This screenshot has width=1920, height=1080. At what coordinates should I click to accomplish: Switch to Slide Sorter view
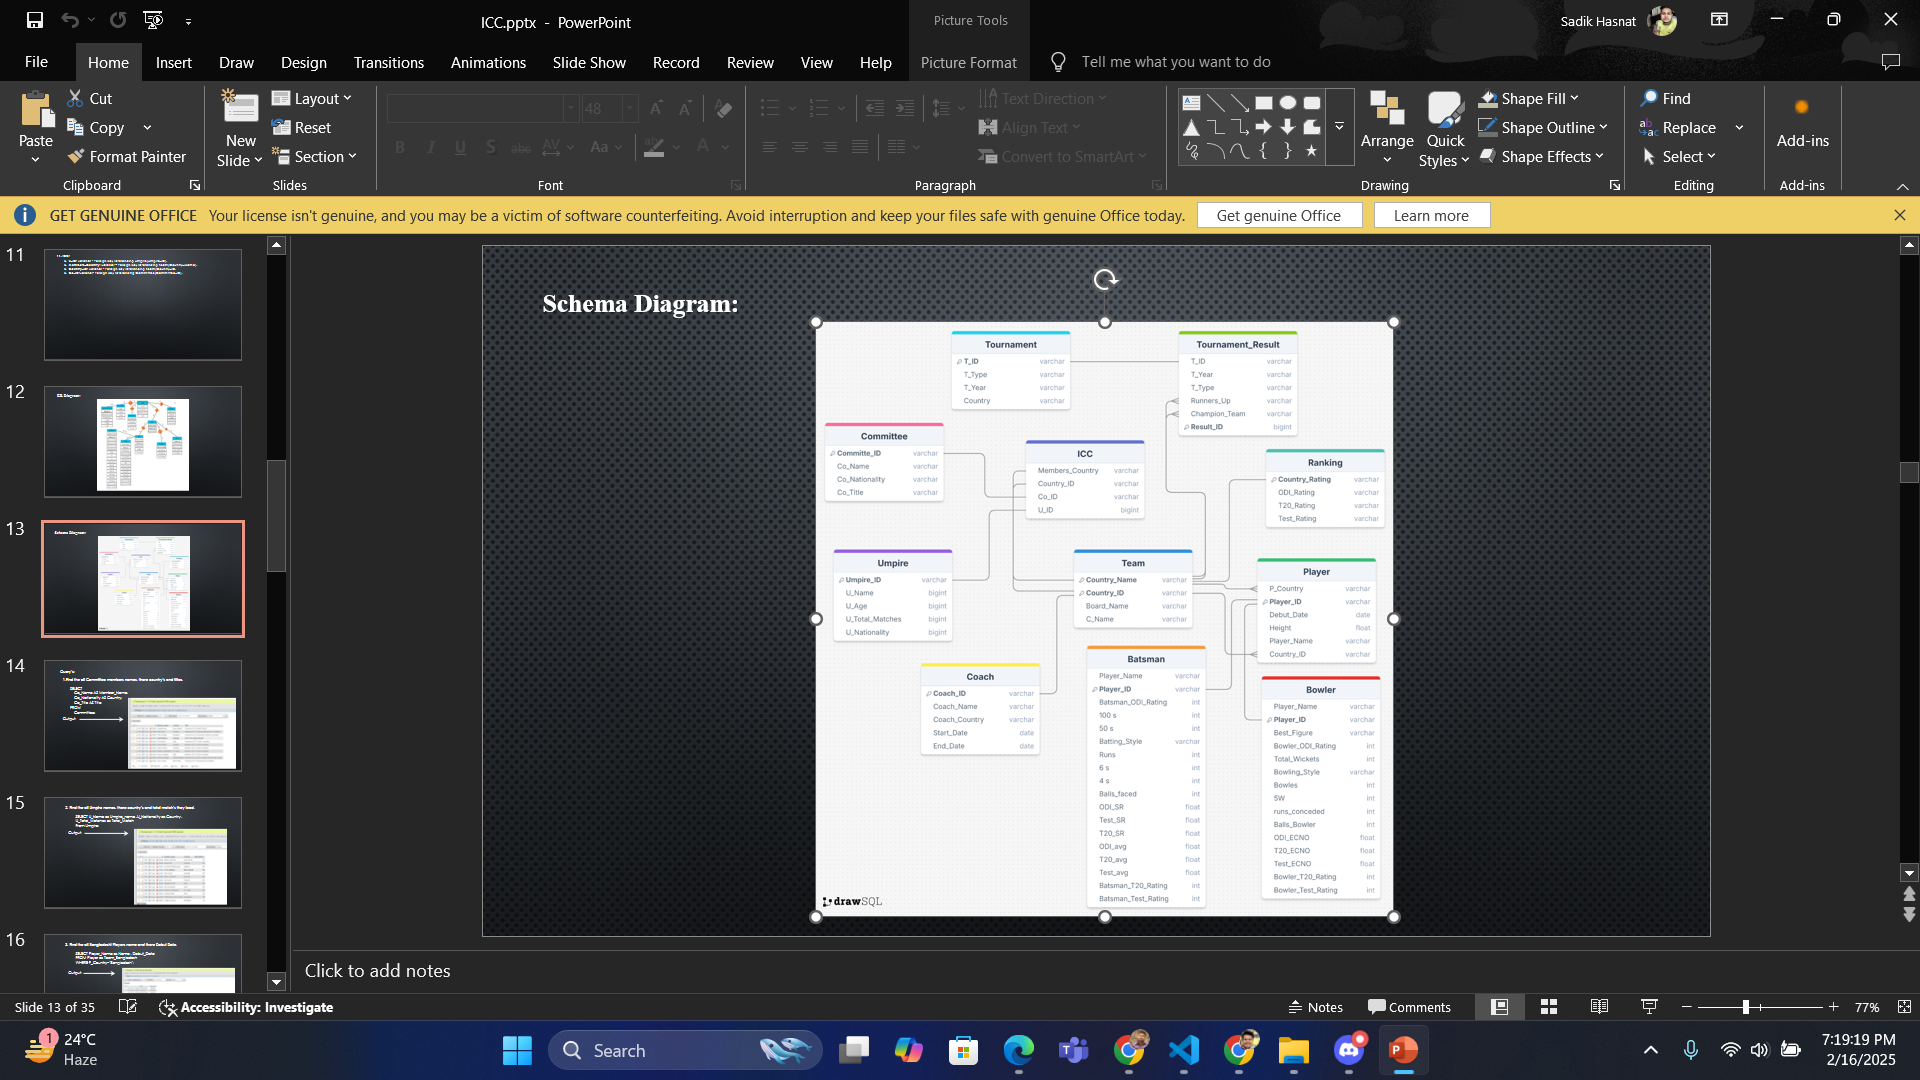coord(1549,1007)
